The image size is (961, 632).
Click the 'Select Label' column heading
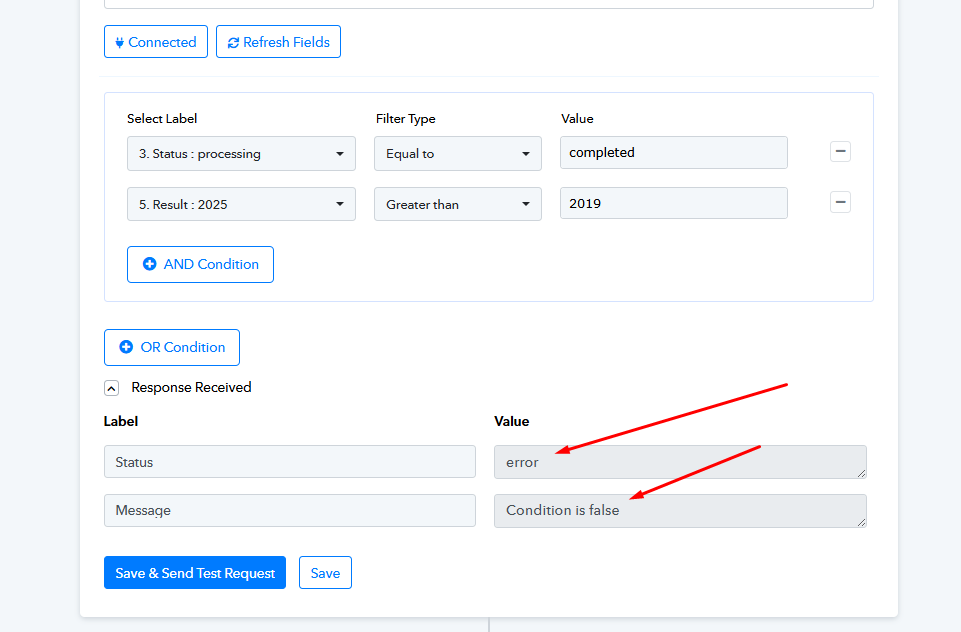click(162, 118)
